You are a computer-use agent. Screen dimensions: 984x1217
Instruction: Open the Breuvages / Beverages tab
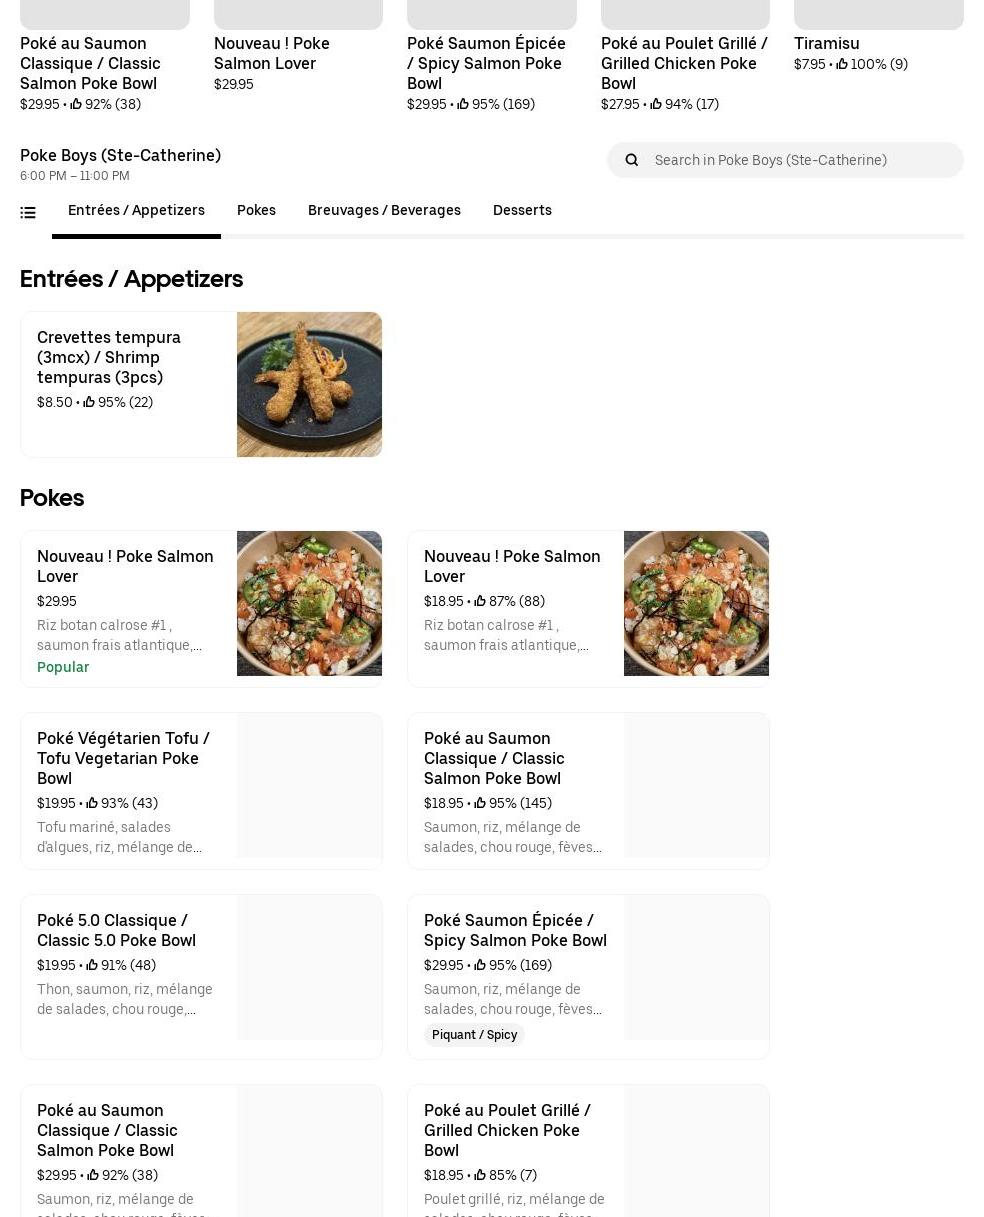384,210
